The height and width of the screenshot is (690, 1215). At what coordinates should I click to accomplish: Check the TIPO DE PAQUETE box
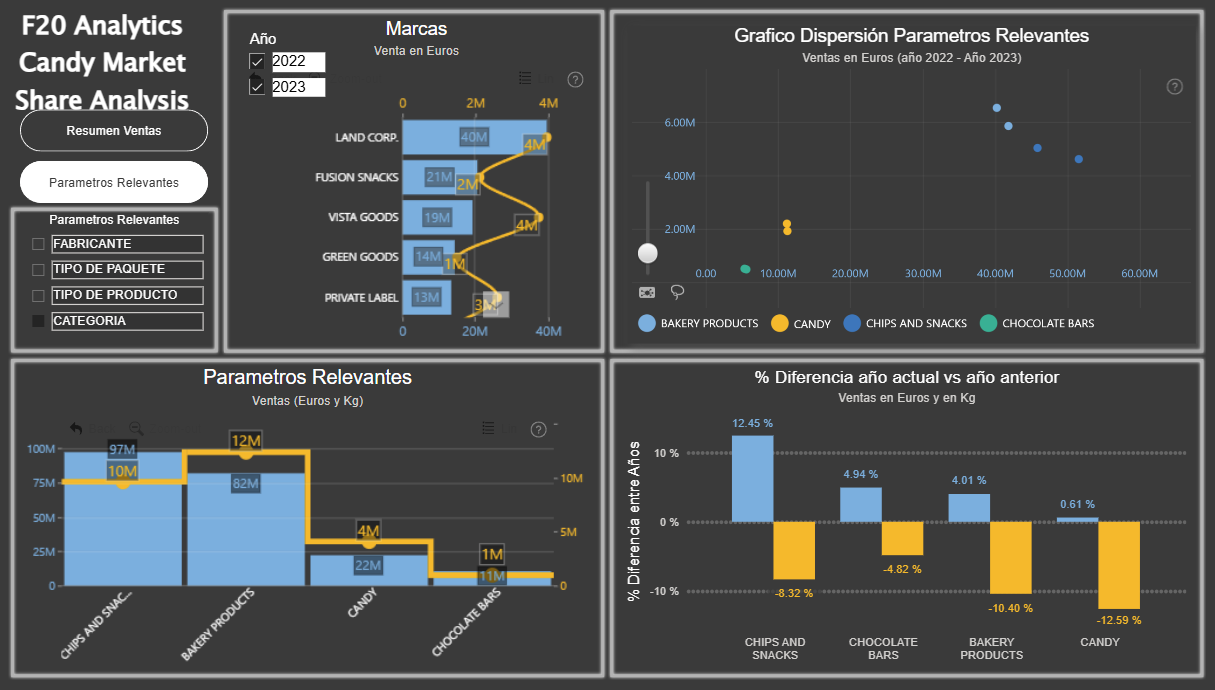pos(38,270)
